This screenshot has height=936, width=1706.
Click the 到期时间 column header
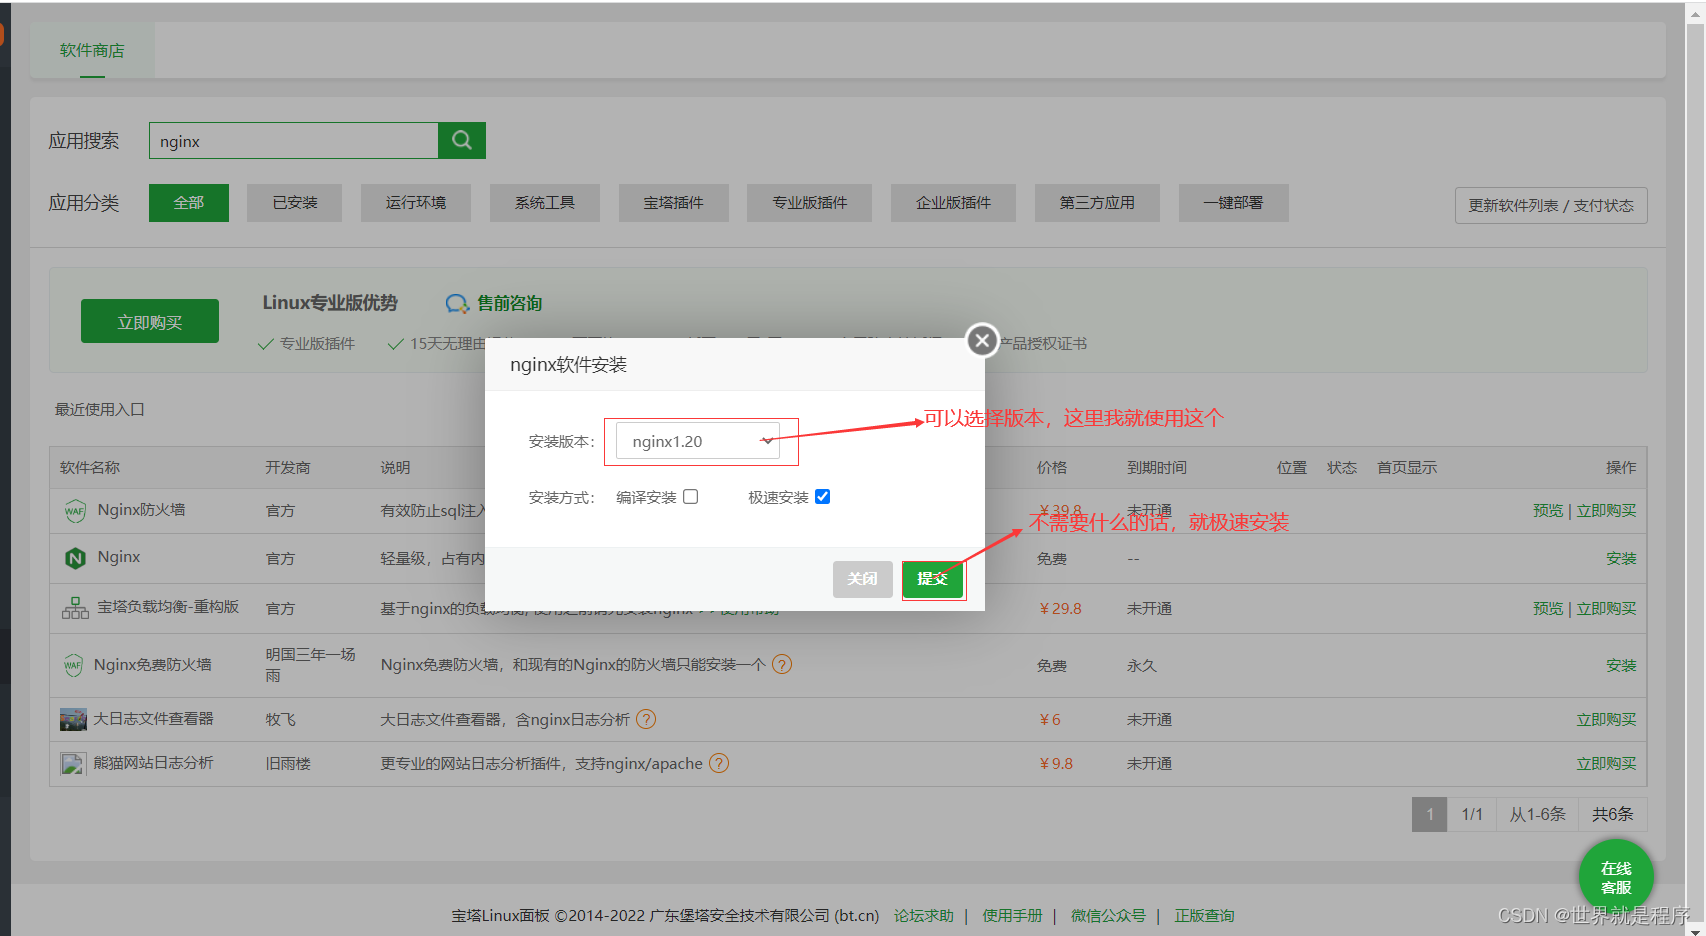(x=1157, y=467)
